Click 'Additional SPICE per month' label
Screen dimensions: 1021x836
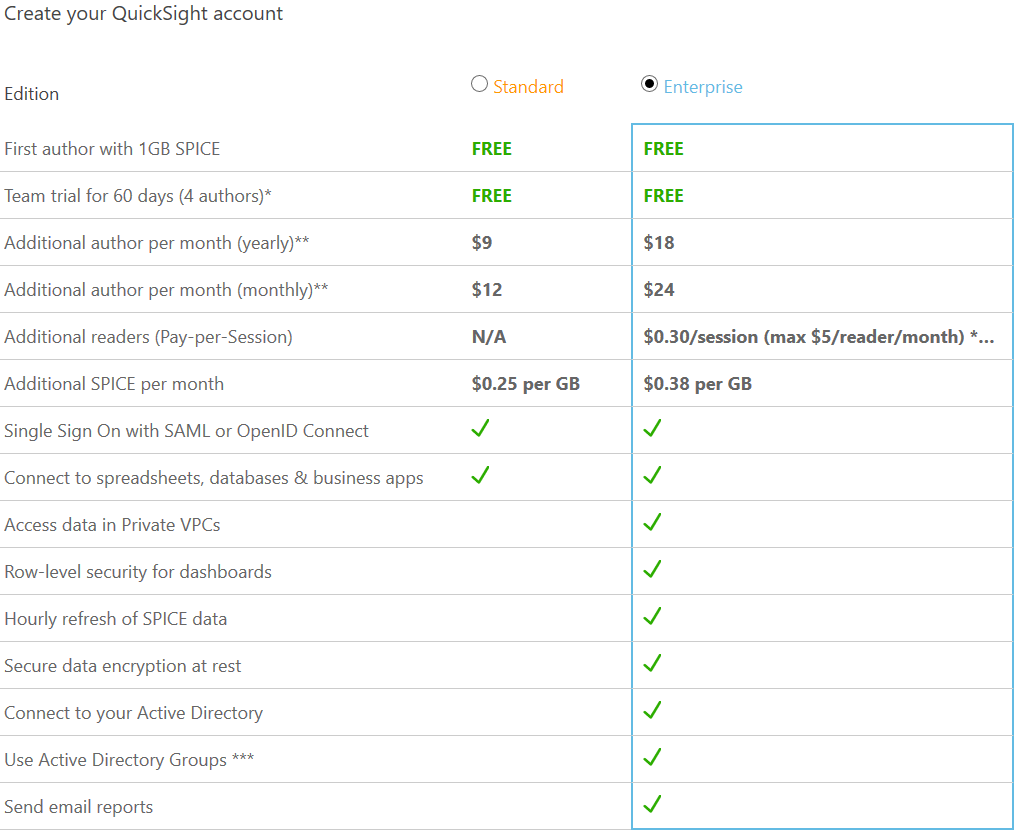tap(114, 383)
